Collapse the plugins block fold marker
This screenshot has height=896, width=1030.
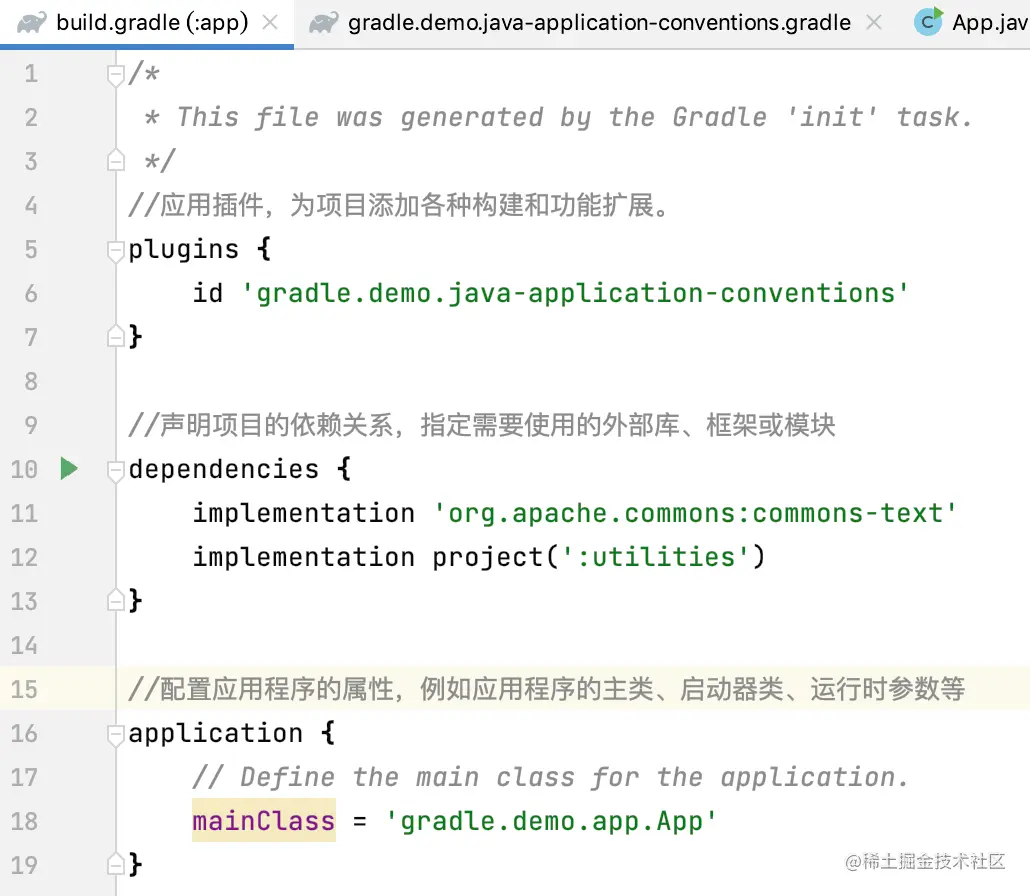tap(116, 250)
